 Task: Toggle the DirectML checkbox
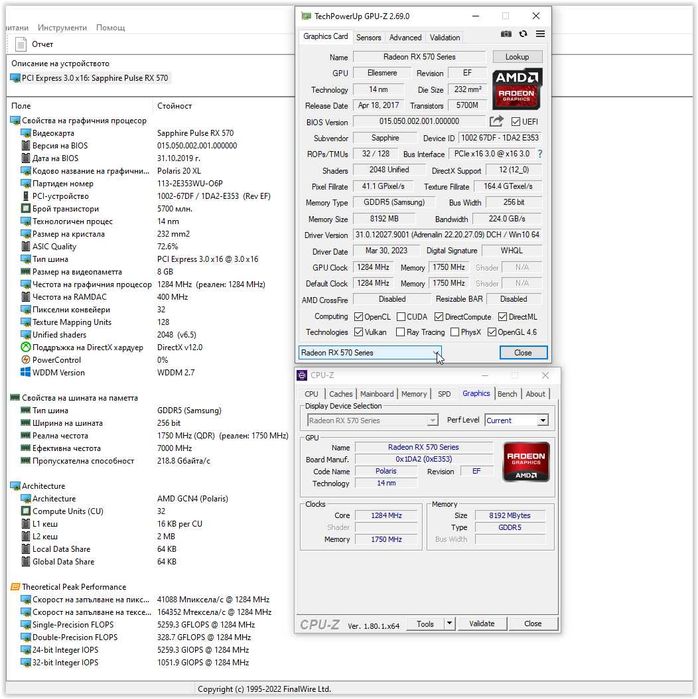502,317
